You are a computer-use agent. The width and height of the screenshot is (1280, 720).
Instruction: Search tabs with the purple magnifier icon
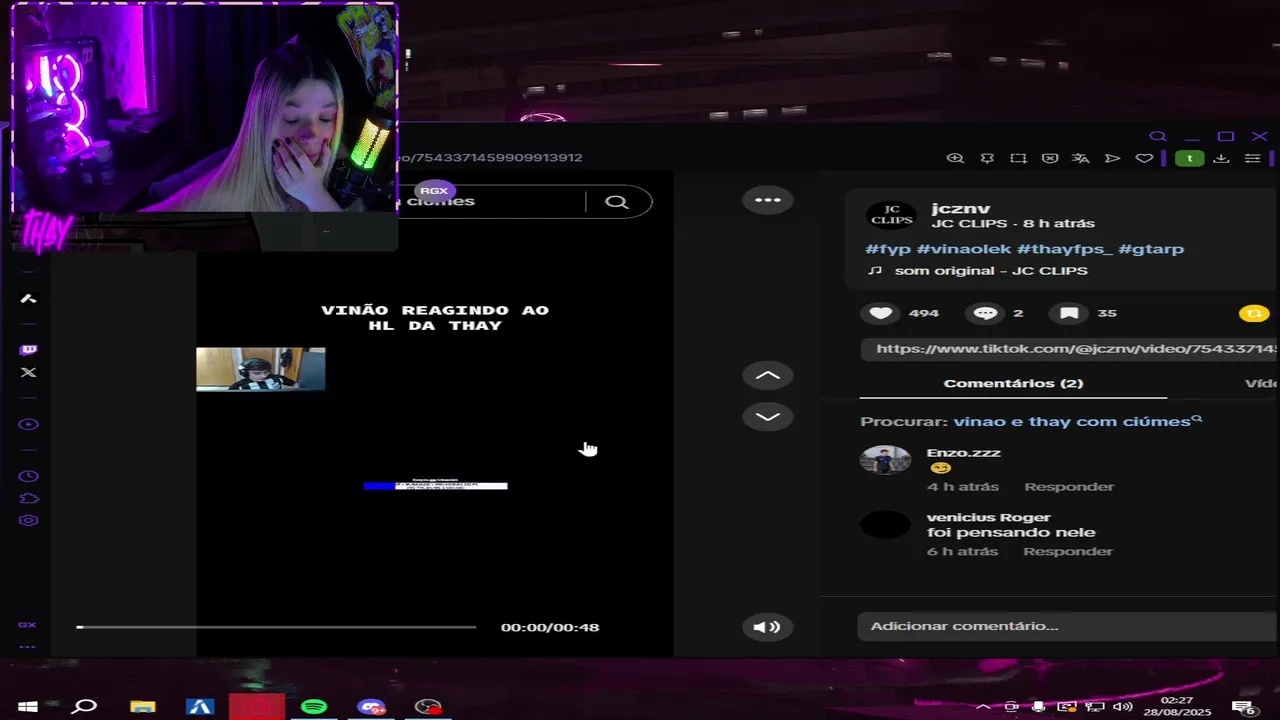(1158, 136)
